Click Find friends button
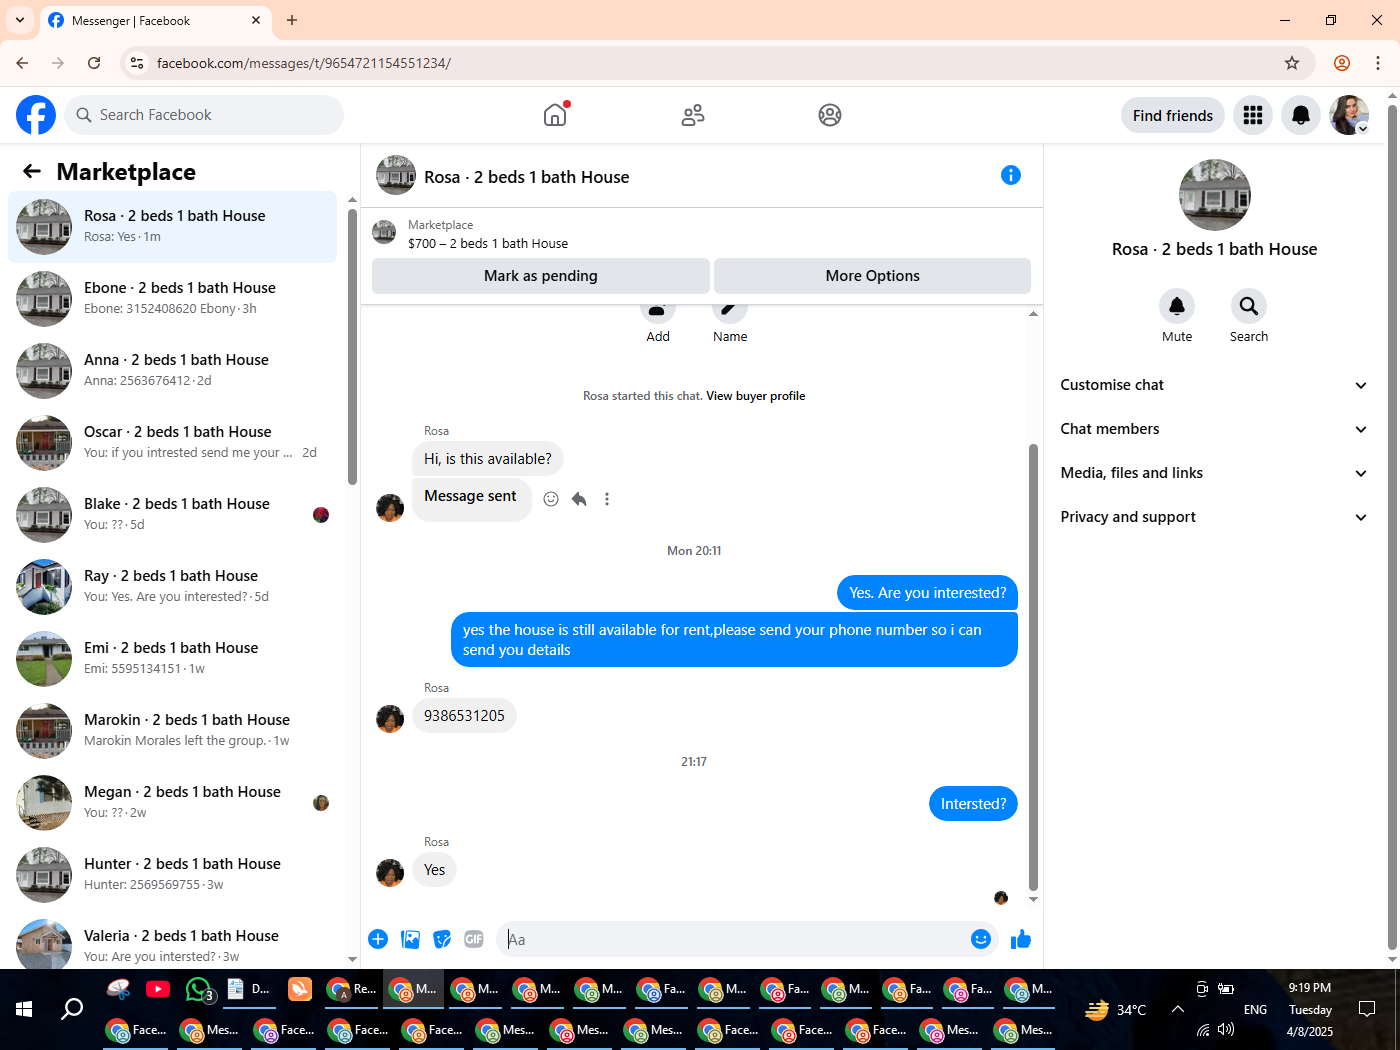The width and height of the screenshot is (1400, 1050). click(1173, 115)
